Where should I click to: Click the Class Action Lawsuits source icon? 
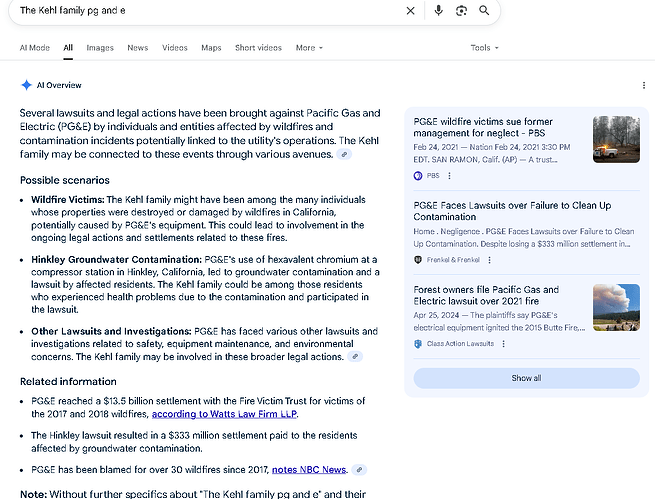click(x=418, y=344)
